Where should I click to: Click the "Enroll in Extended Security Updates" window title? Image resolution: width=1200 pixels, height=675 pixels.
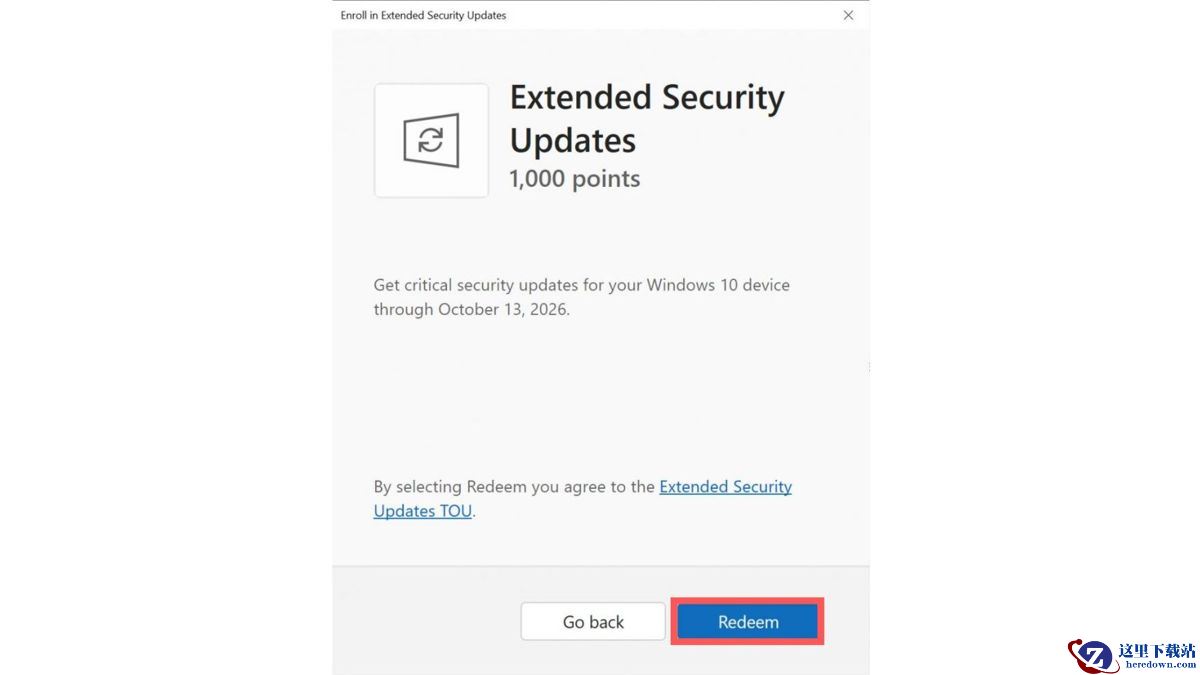click(x=423, y=15)
